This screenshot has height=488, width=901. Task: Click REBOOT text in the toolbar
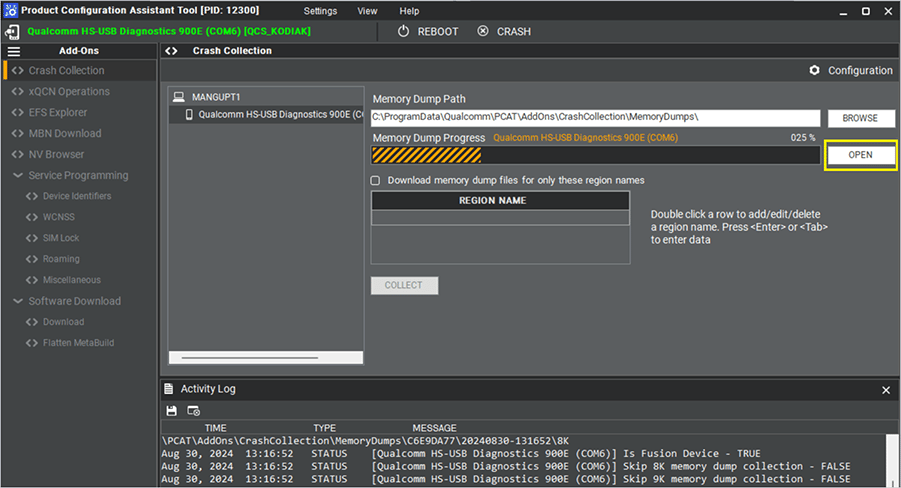coord(438,32)
